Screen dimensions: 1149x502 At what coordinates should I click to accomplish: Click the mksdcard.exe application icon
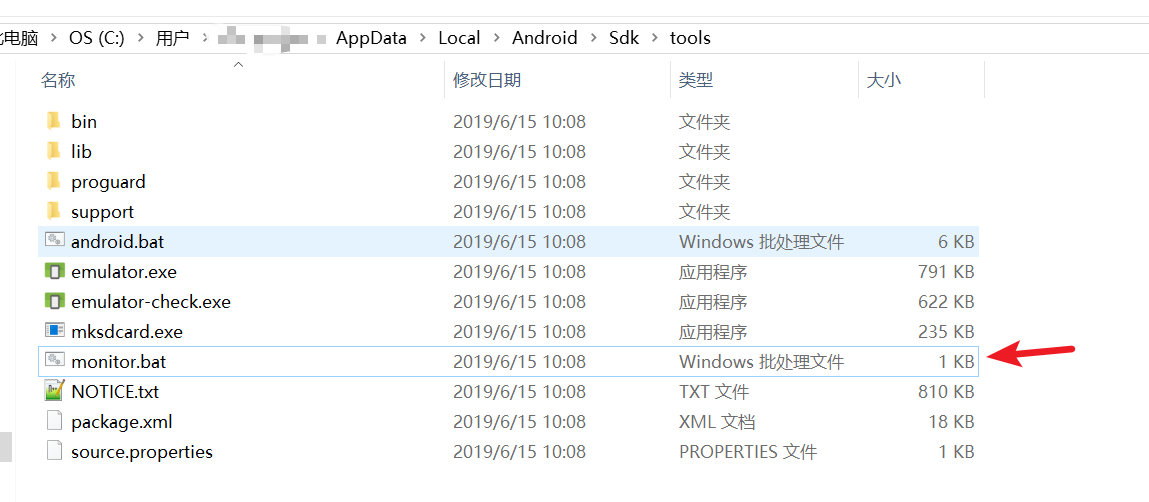55,331
